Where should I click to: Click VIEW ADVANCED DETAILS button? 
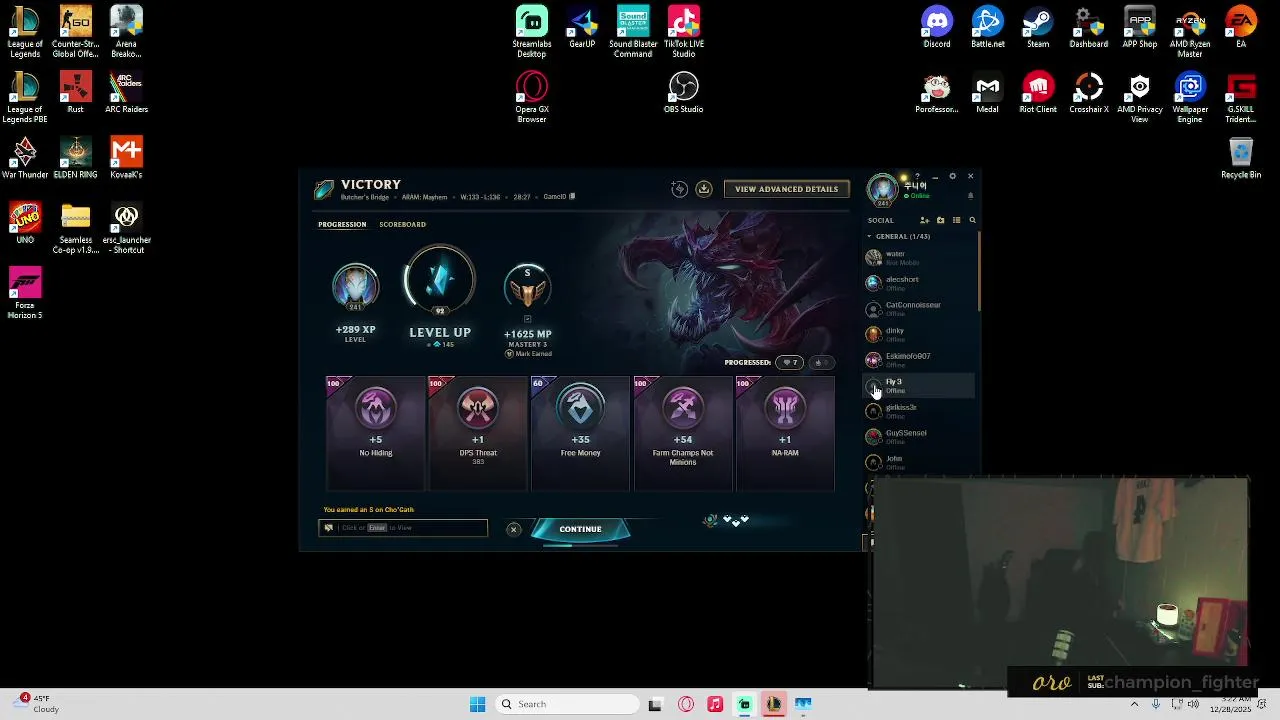(x=786, y=189)
